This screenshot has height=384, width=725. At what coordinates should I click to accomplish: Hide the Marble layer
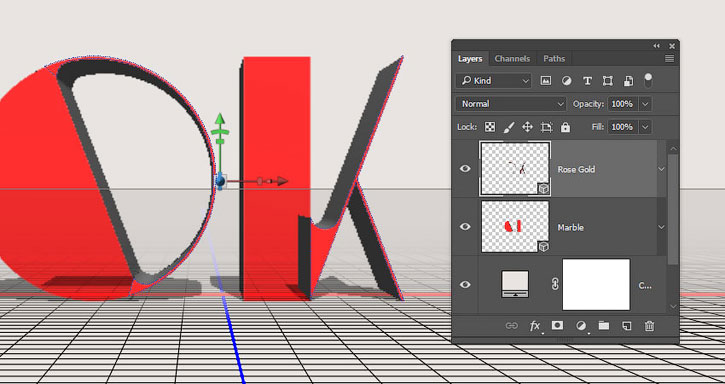465,227
